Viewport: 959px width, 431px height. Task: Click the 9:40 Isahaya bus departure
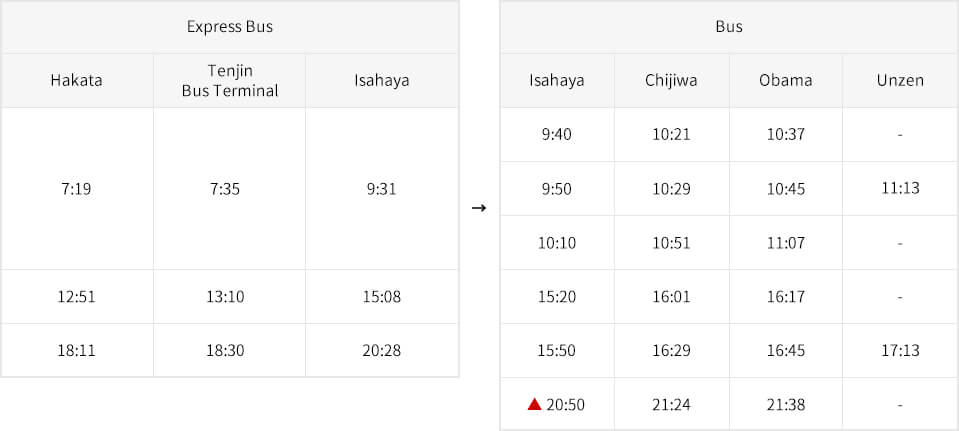(x=557, y=134)
